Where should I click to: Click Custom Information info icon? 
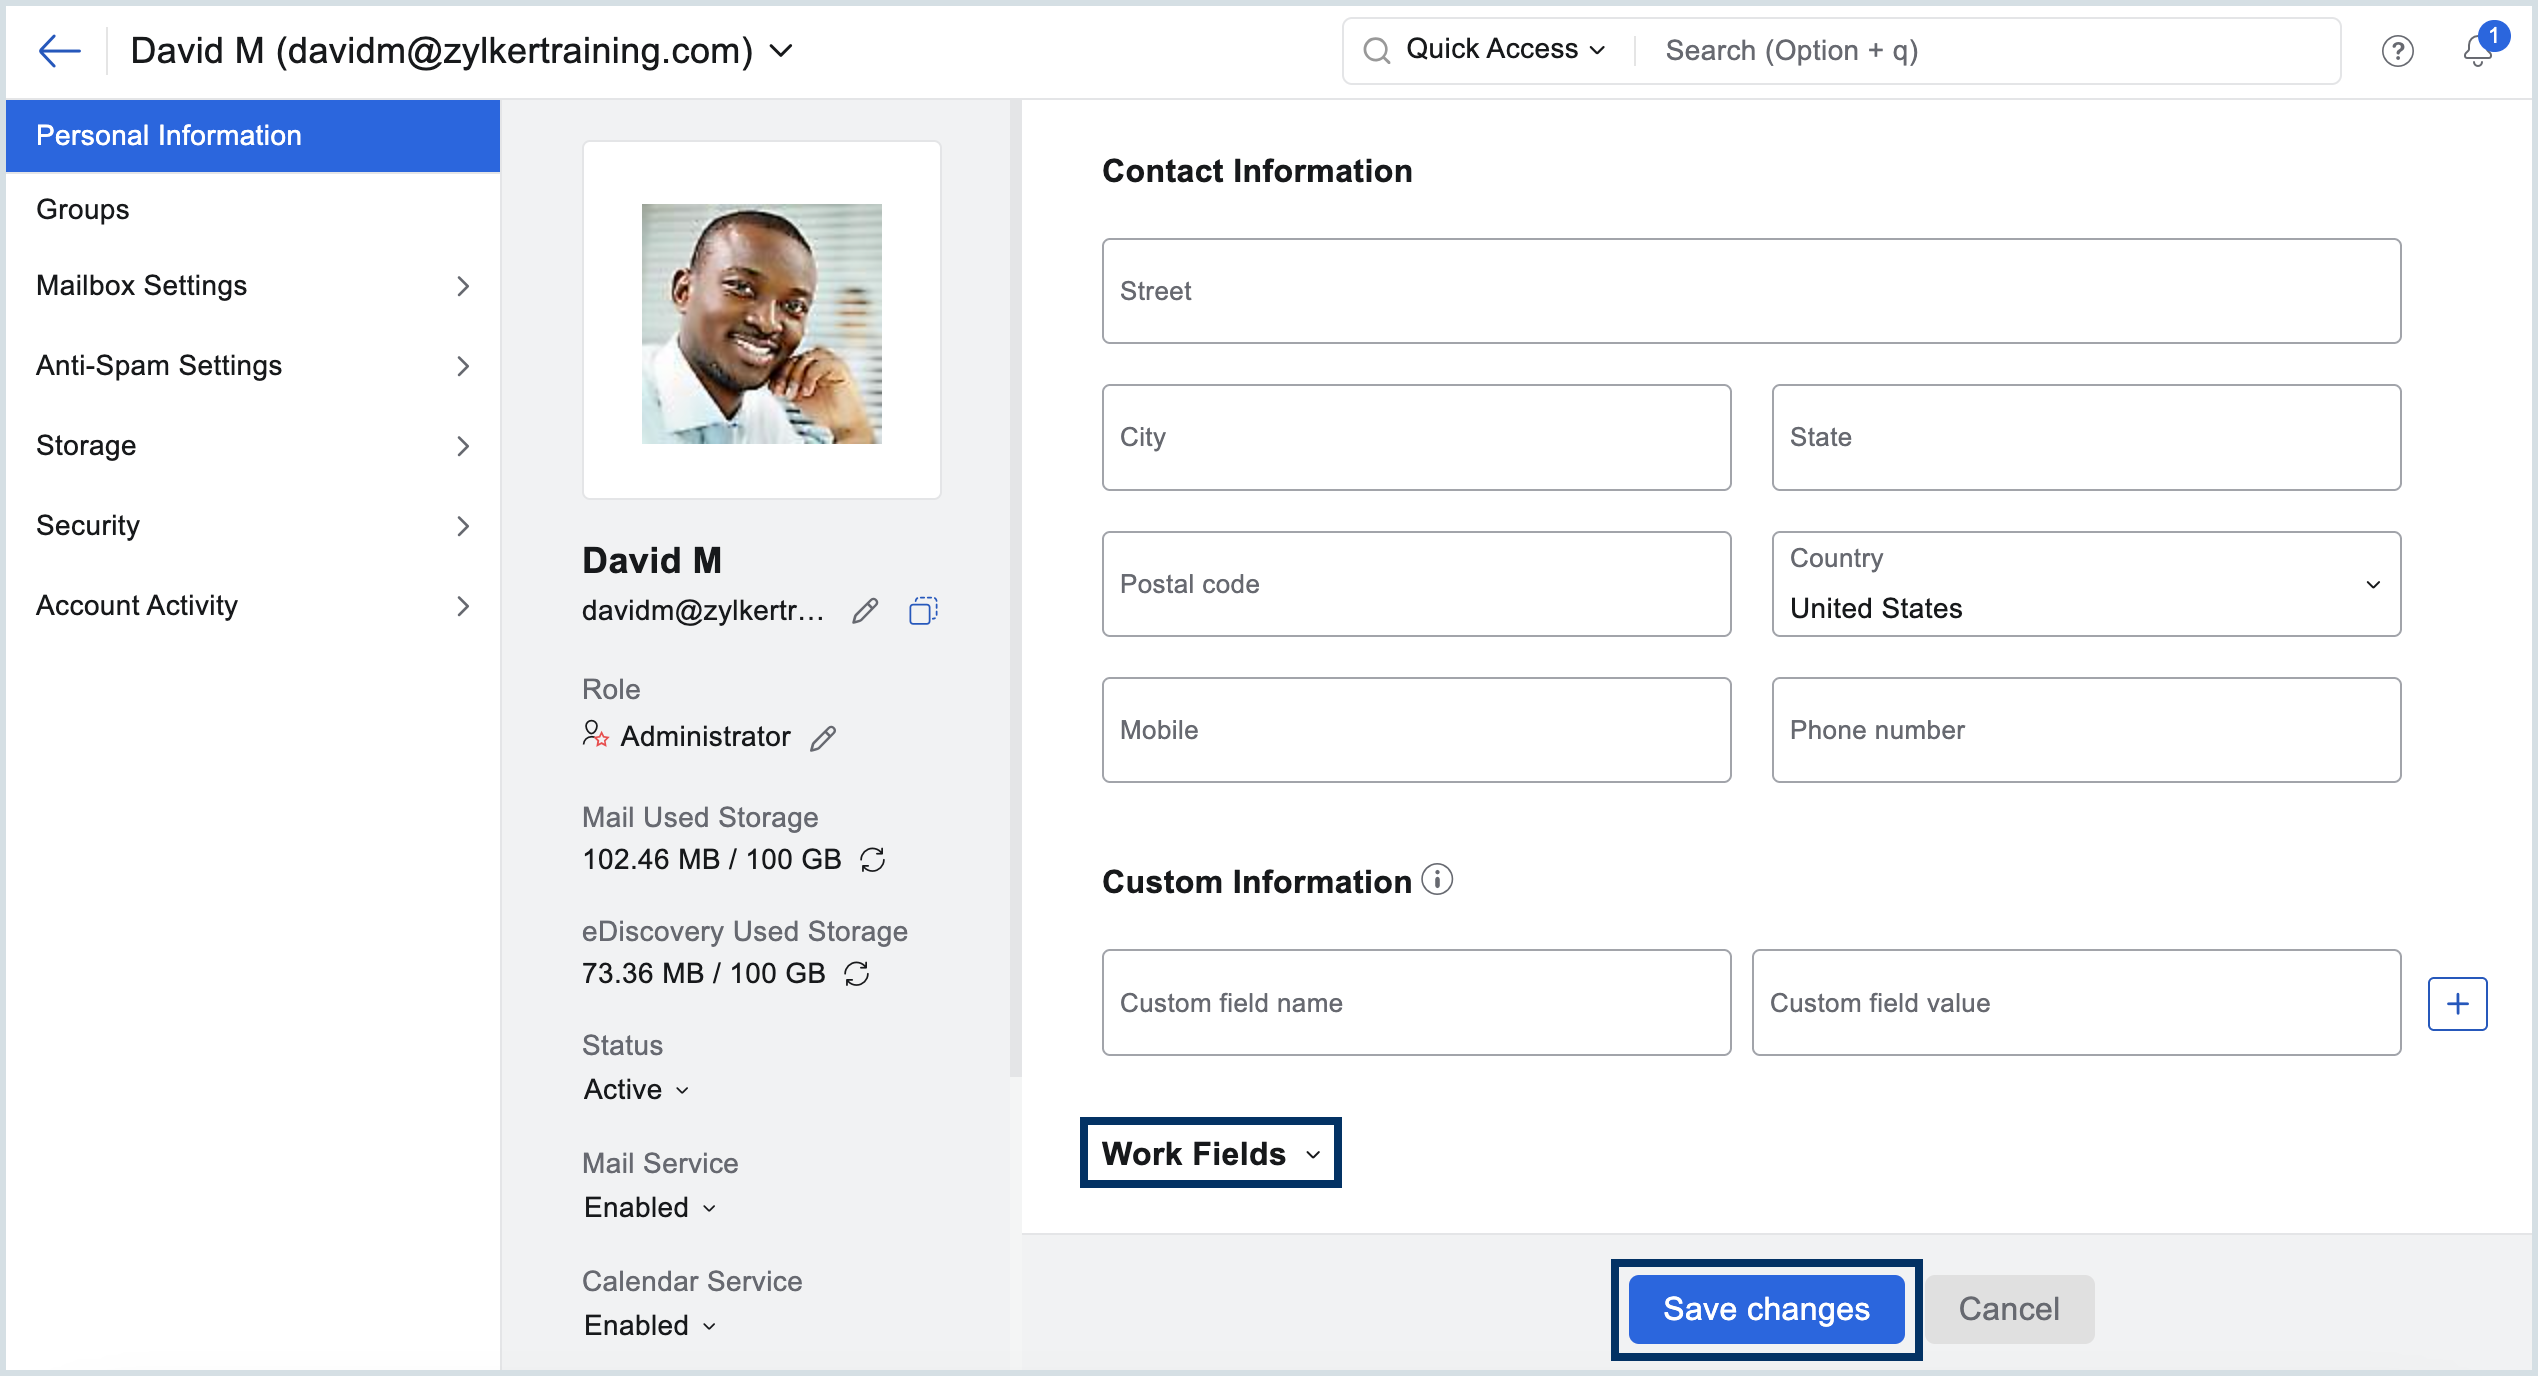(x=1437, y=880)
